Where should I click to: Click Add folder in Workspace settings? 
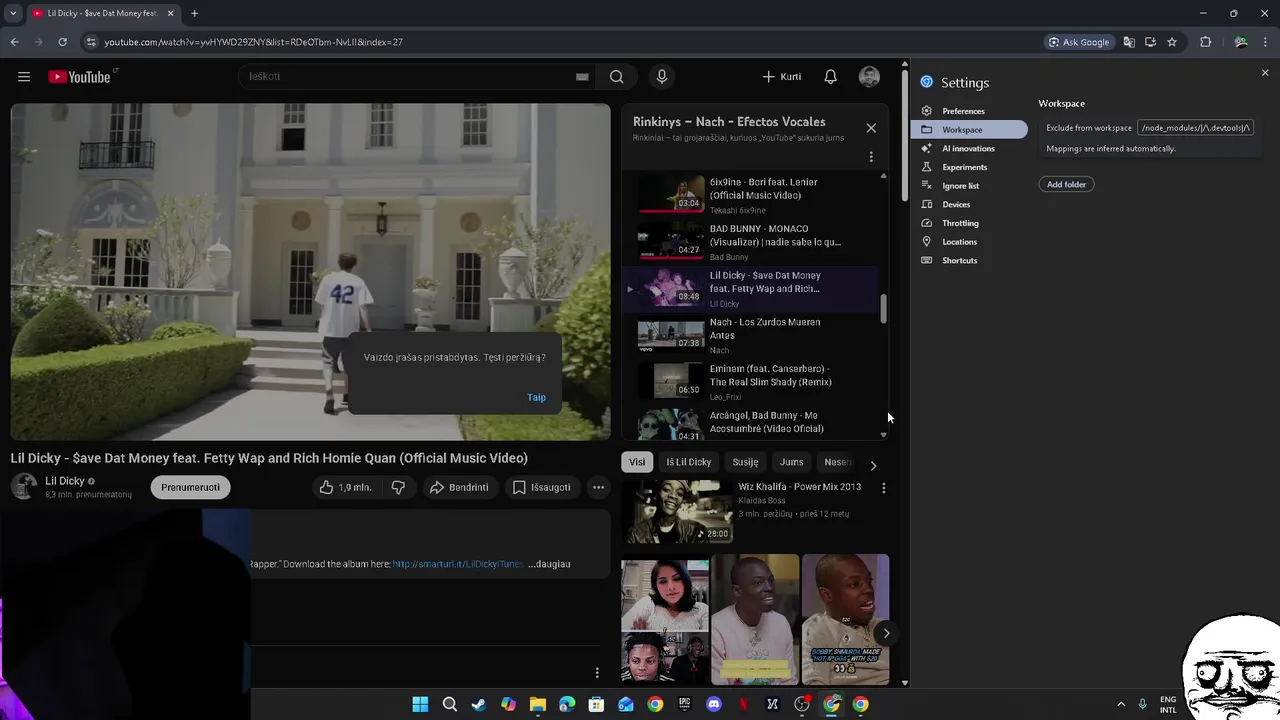1067,184
